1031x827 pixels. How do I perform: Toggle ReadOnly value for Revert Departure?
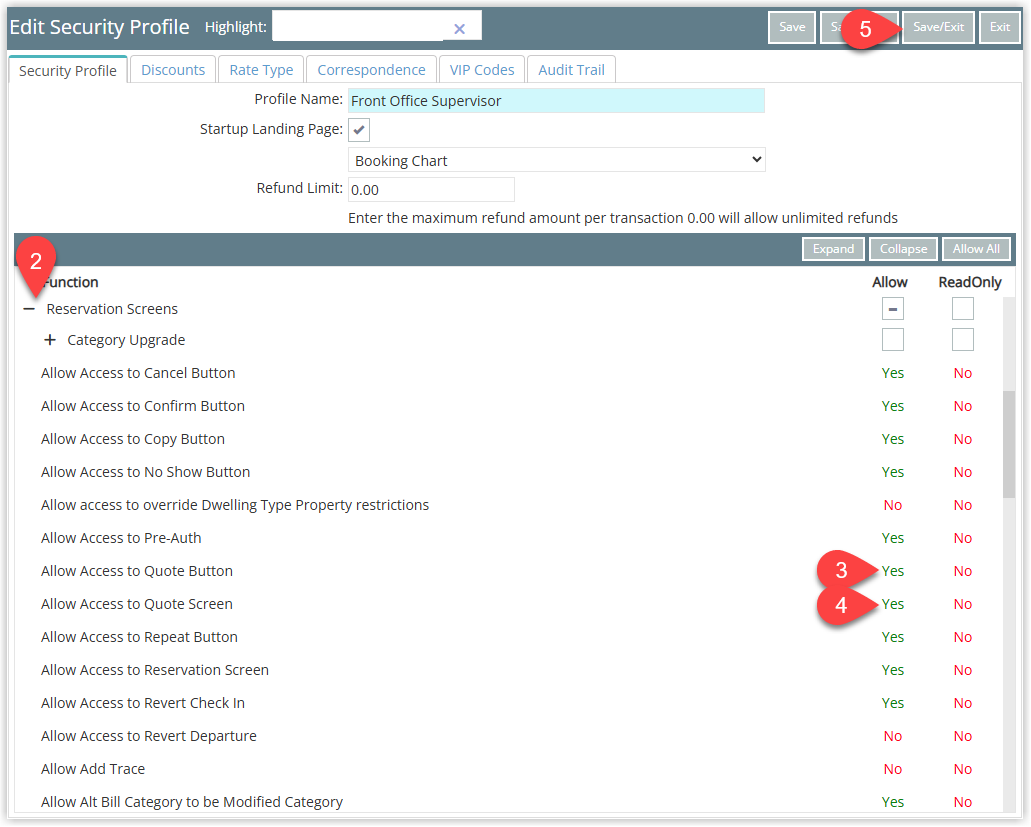tap(963, 736)
